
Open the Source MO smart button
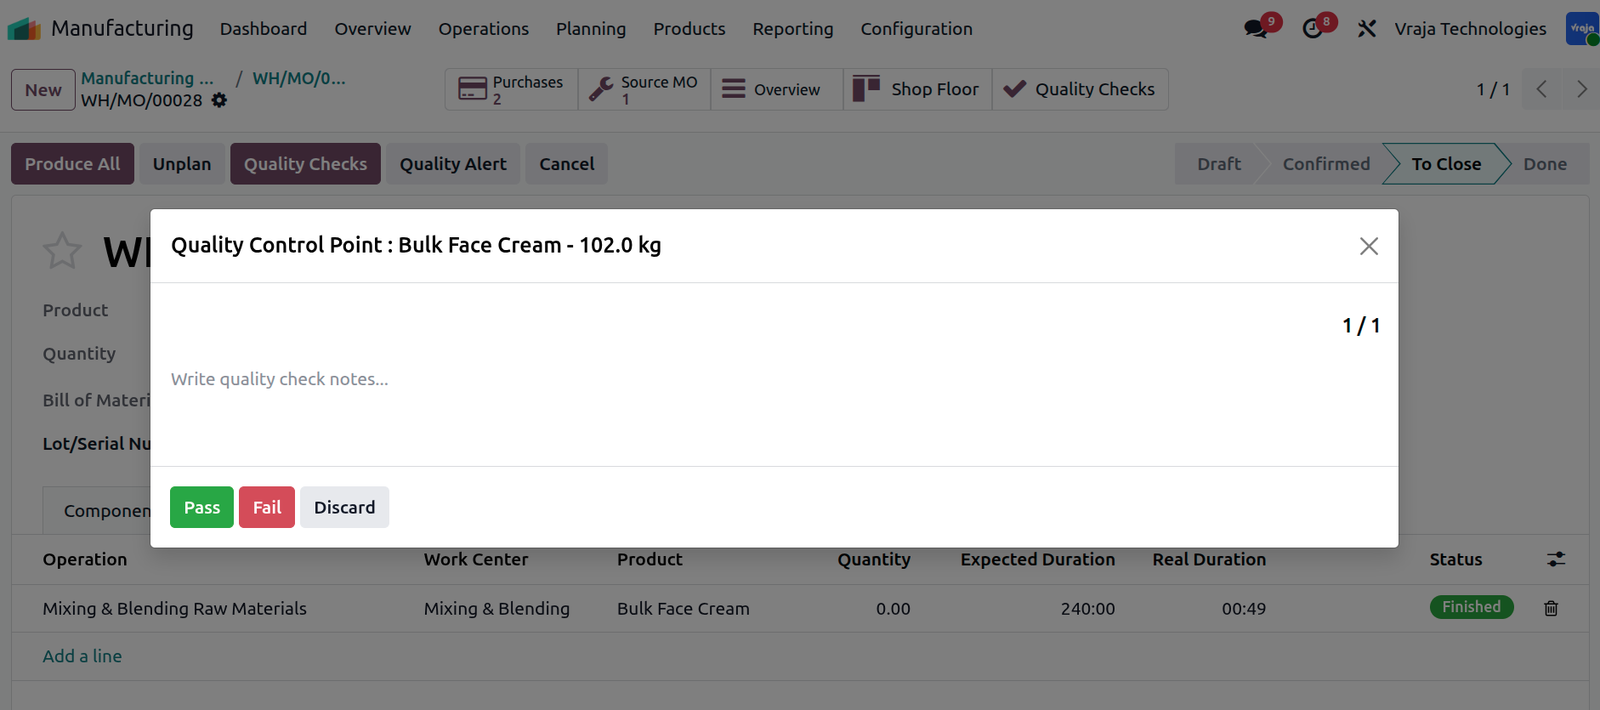(x=645, y=89)
